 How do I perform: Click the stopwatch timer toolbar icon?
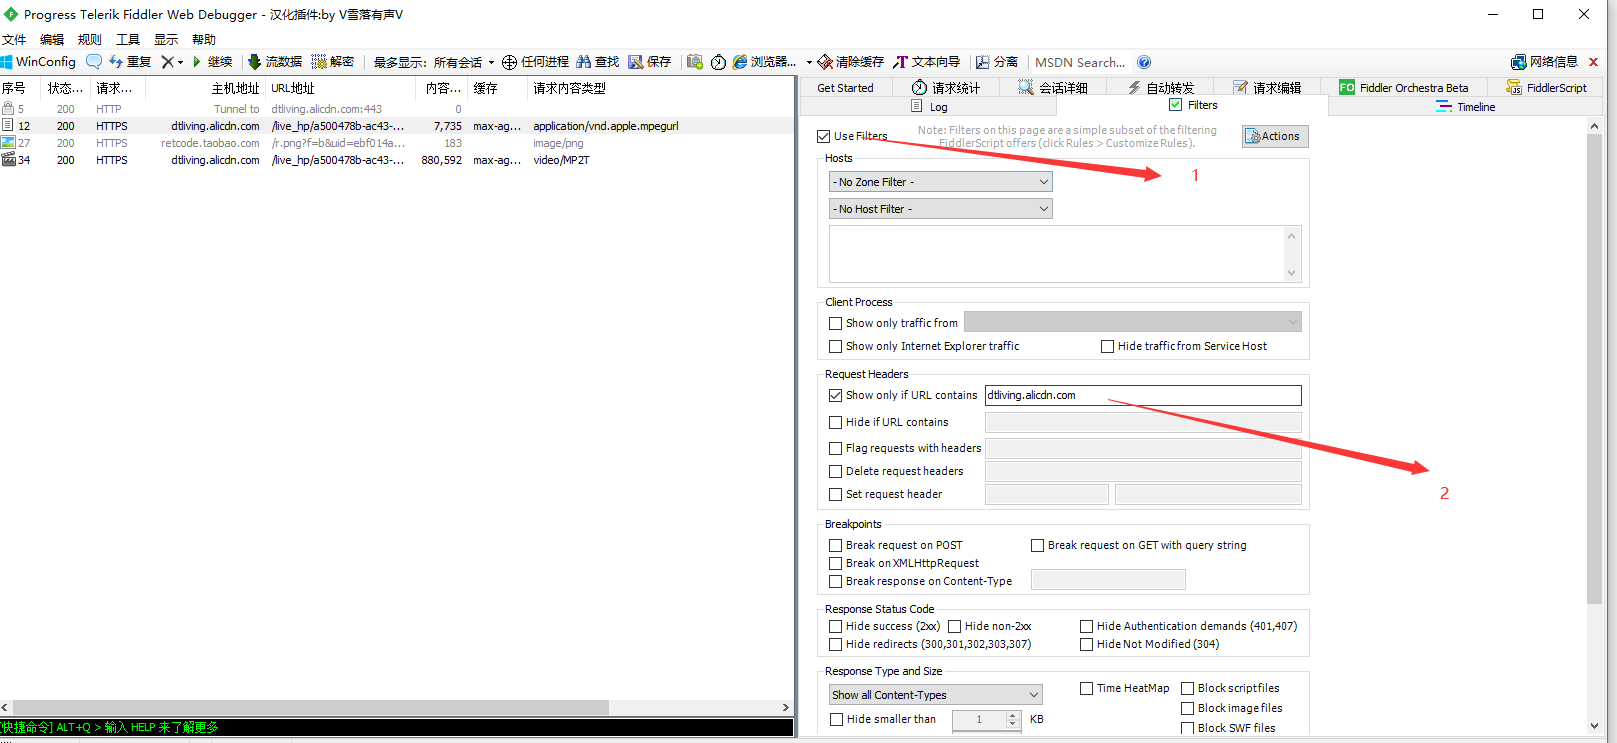coord(718,62)
